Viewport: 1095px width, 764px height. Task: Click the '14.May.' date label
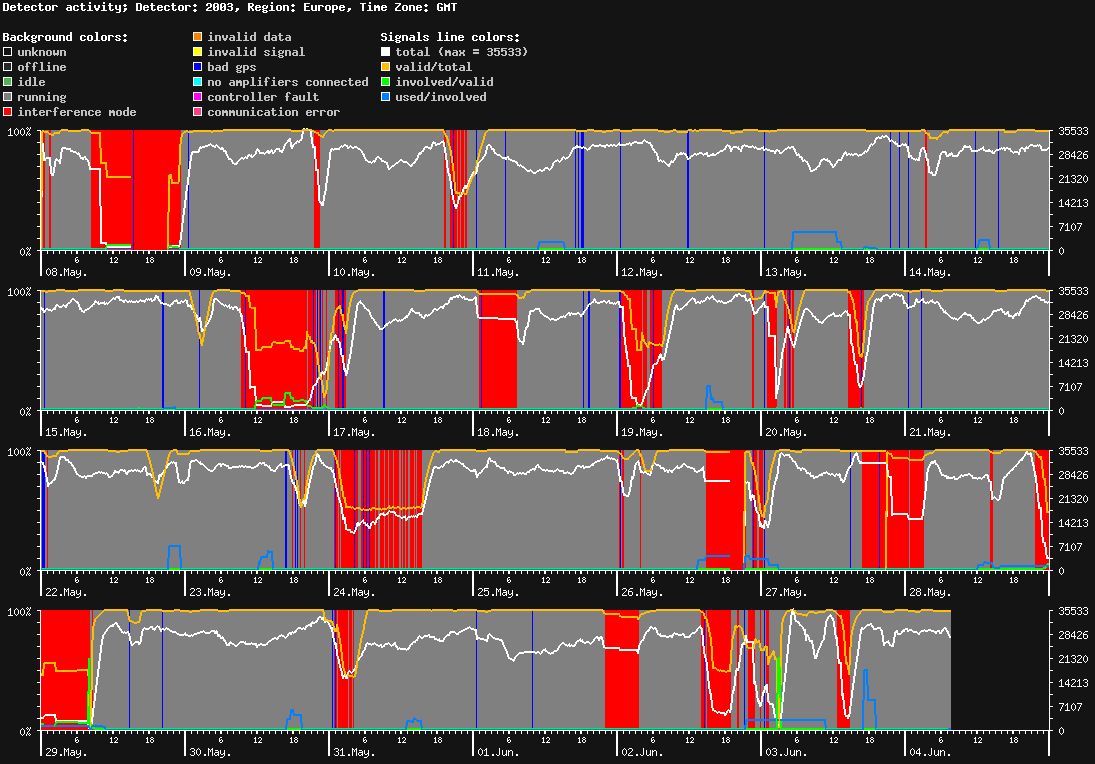(930, 272)
